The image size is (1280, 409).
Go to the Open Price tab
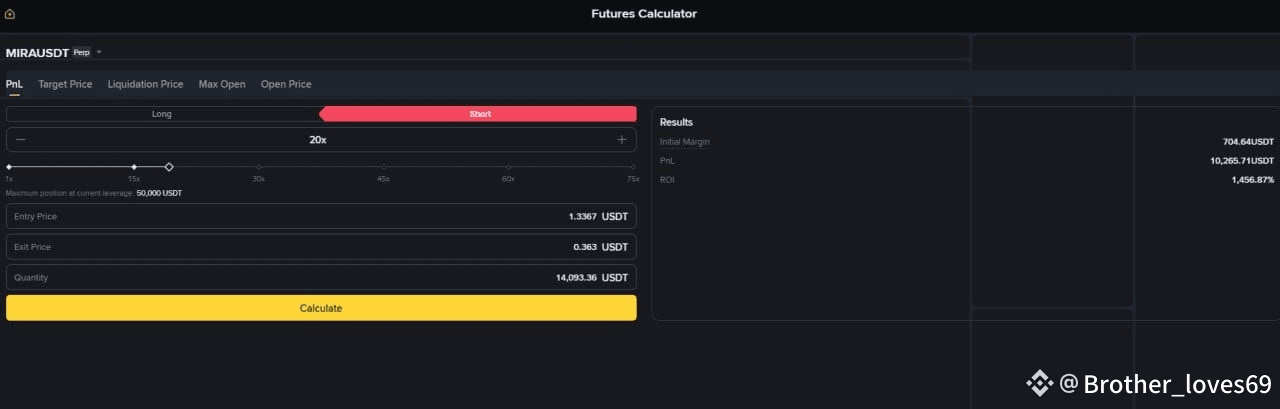click(x=286, y=84)
